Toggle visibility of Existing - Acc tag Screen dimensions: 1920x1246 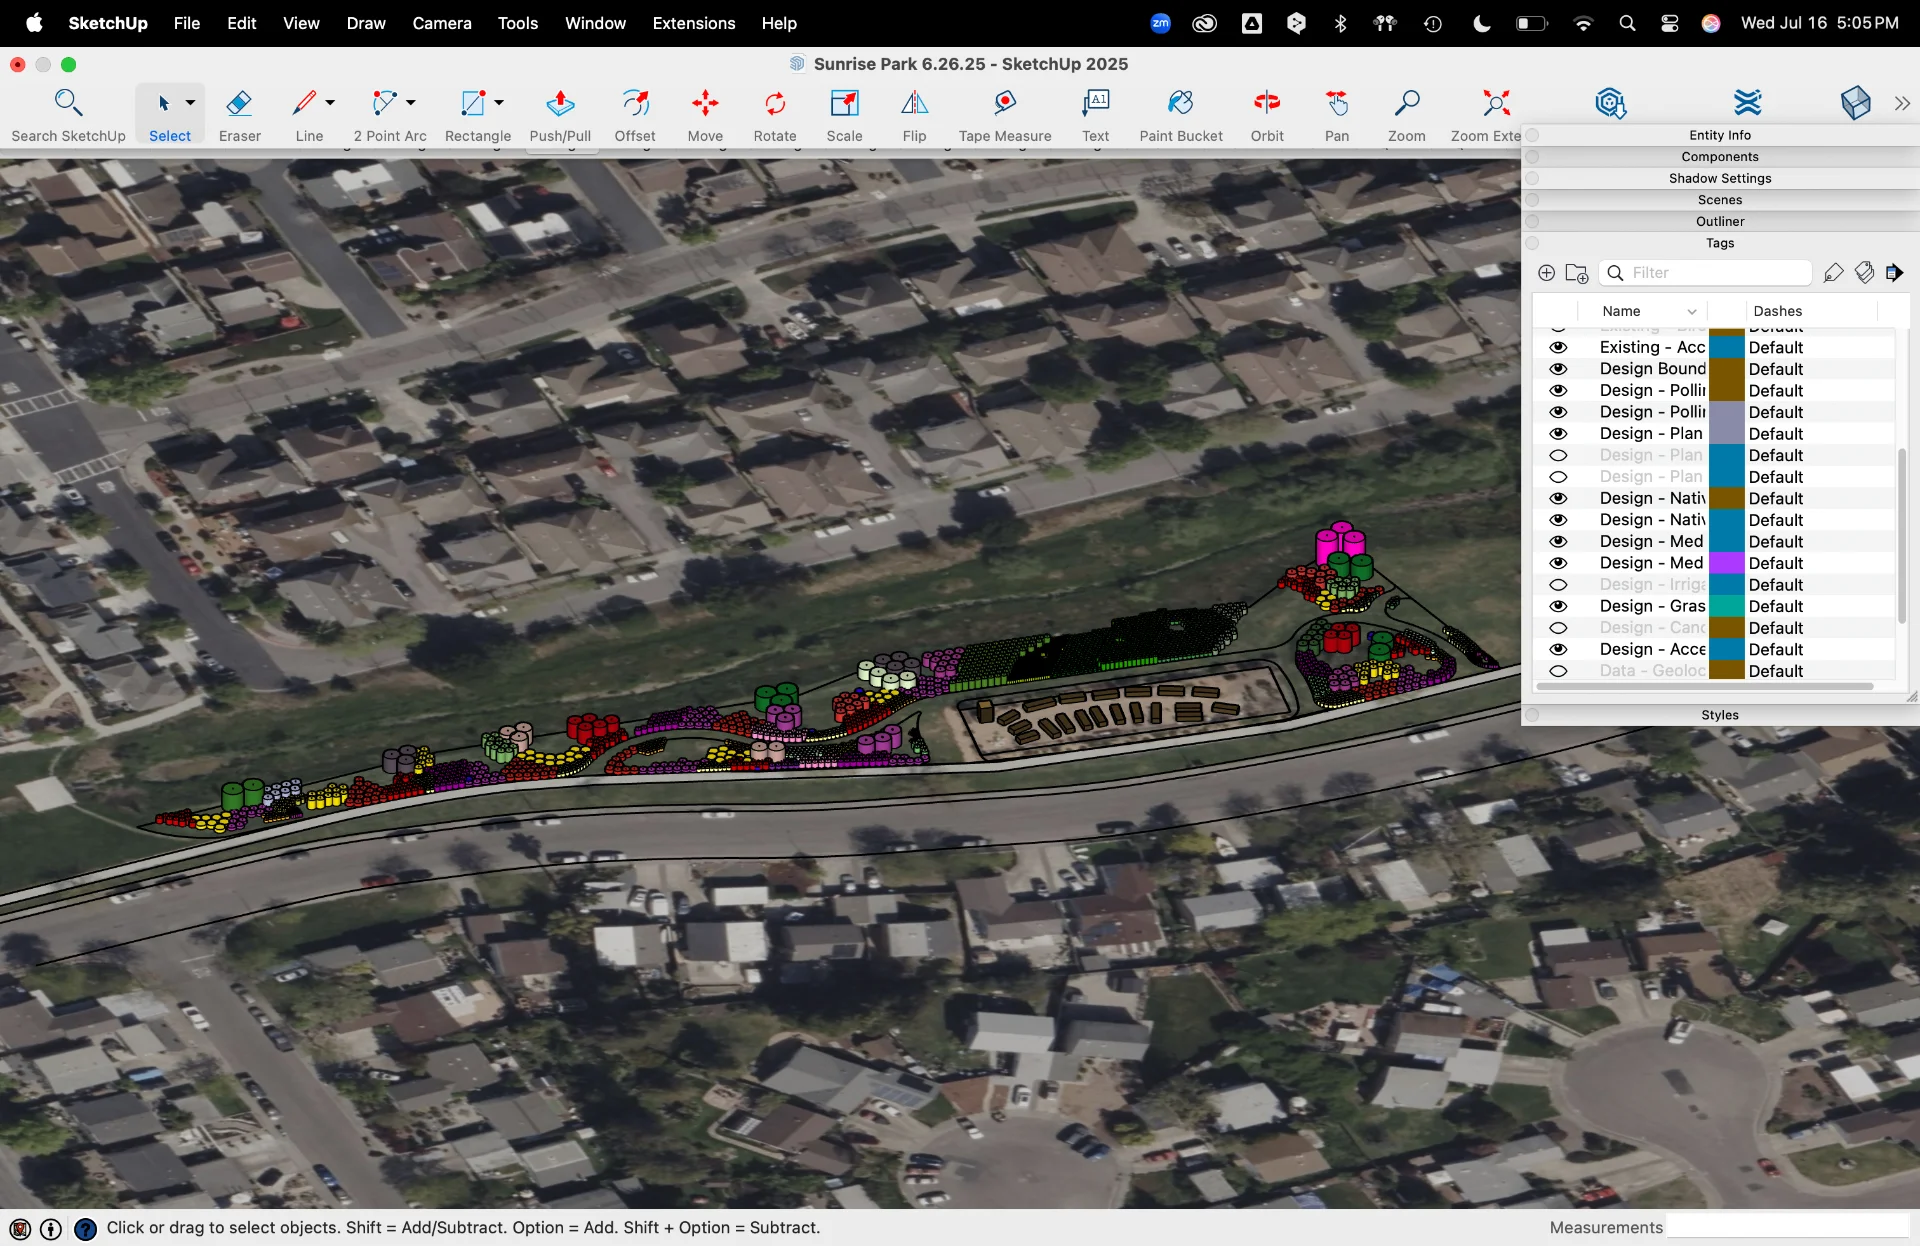coord(1558,347)
